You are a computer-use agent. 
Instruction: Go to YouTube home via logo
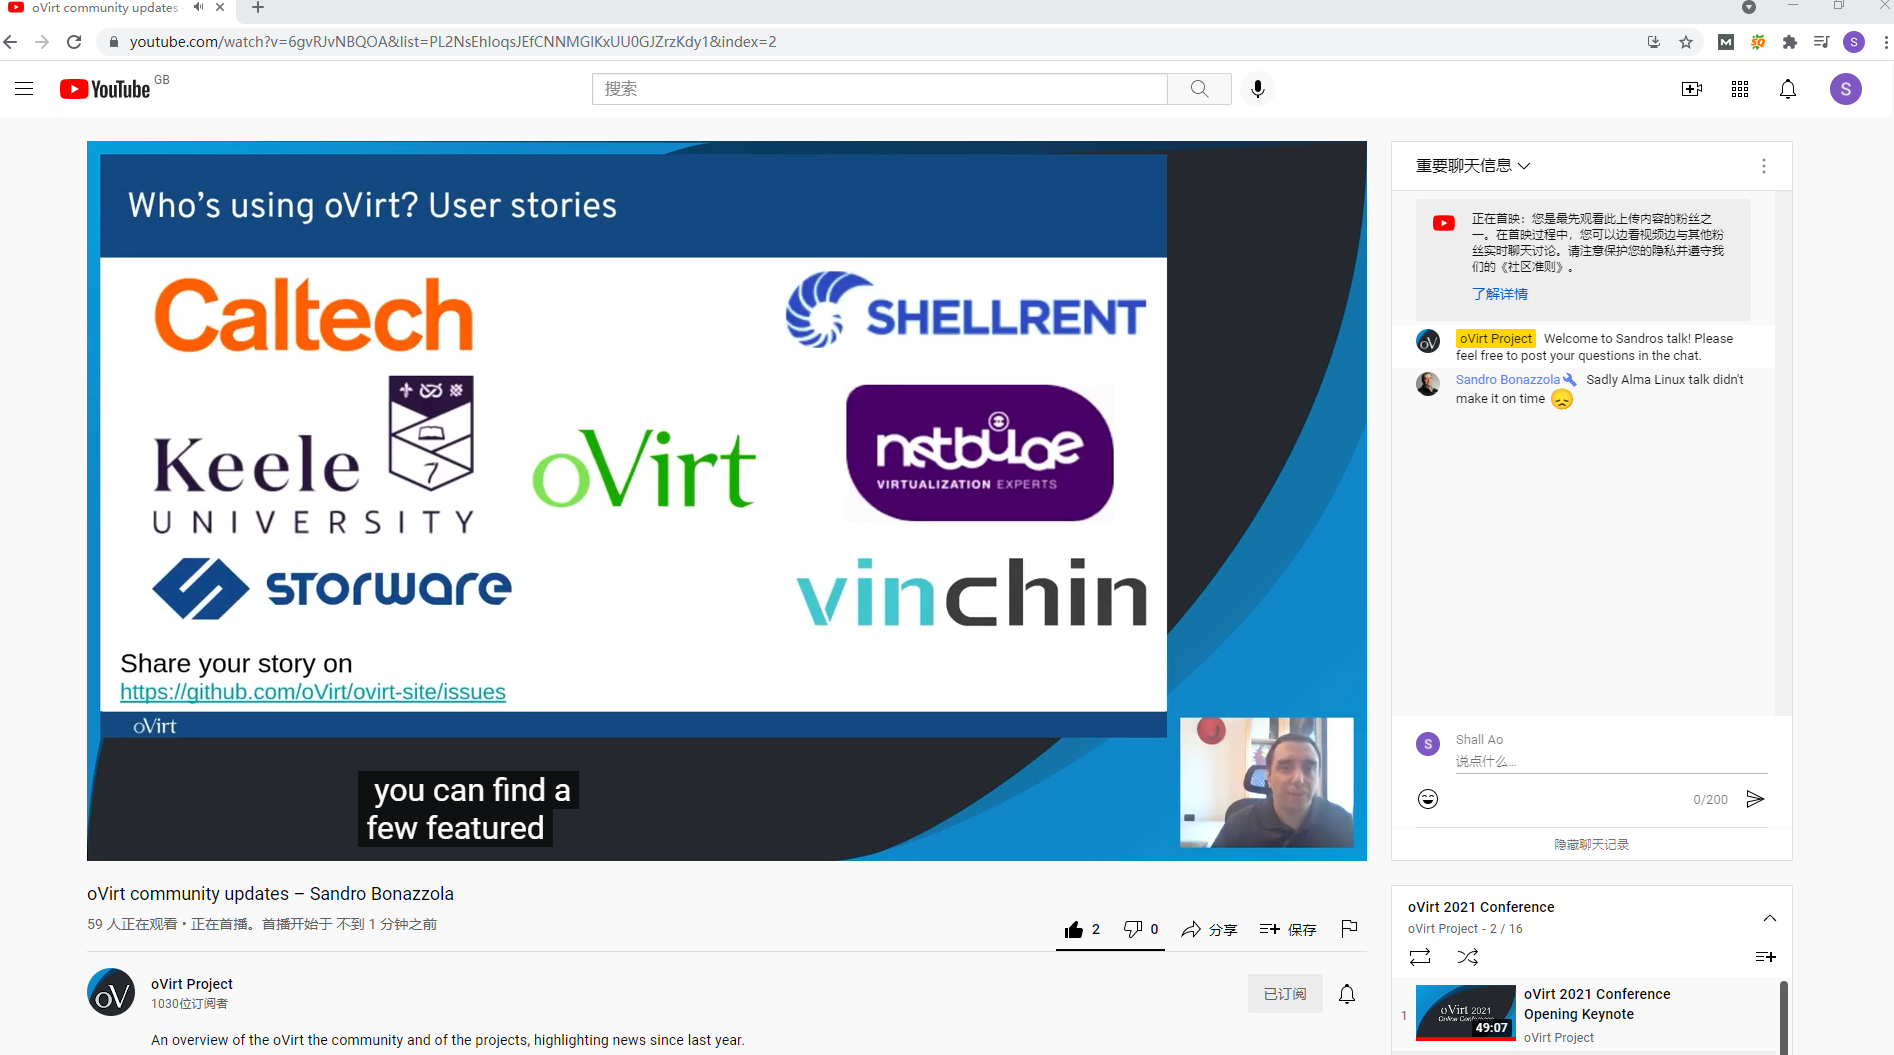(x=105, y=89)
